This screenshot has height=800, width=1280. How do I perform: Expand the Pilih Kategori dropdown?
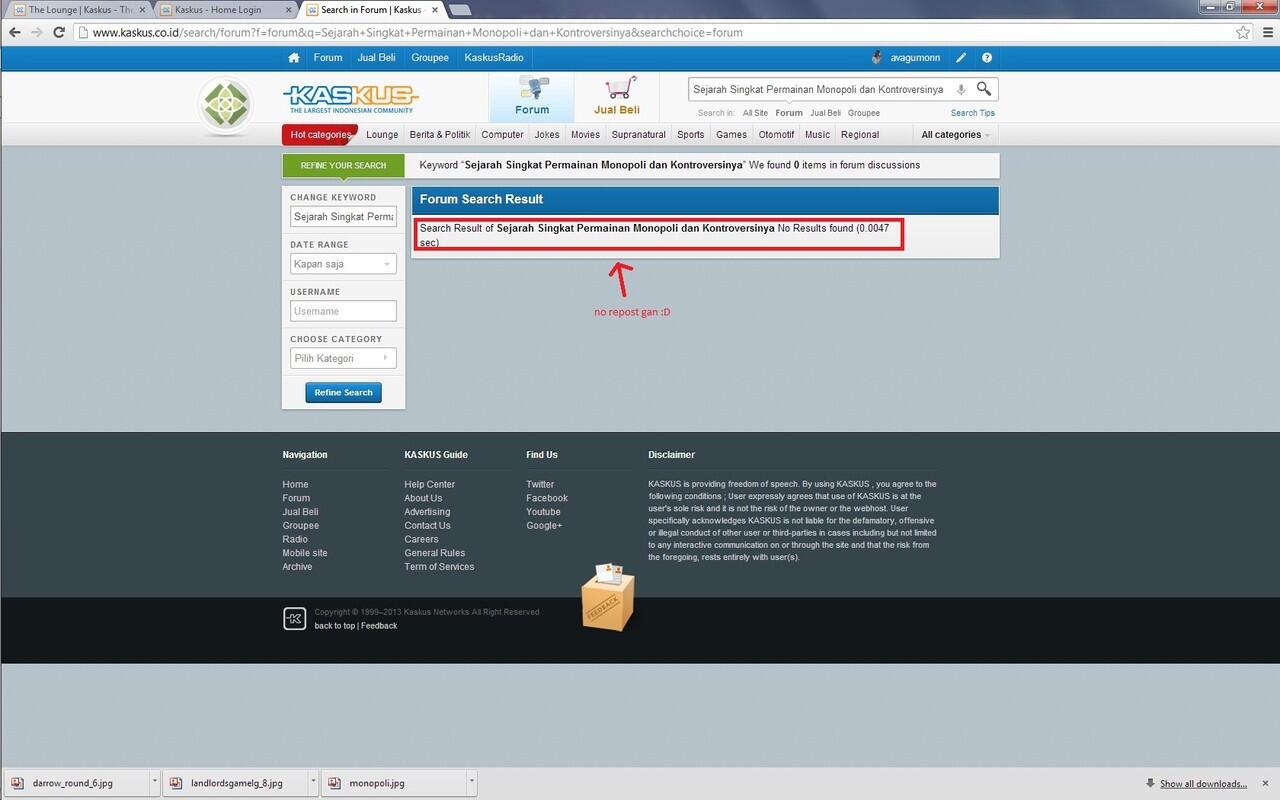click(343, 358)
